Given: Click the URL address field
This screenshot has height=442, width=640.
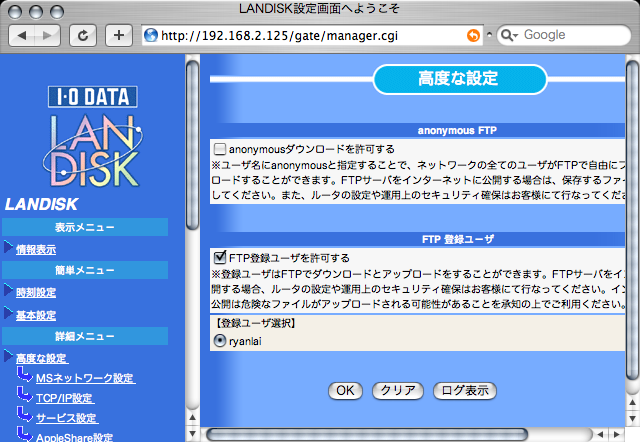Looking at the screenshot, I should (312, 36).
